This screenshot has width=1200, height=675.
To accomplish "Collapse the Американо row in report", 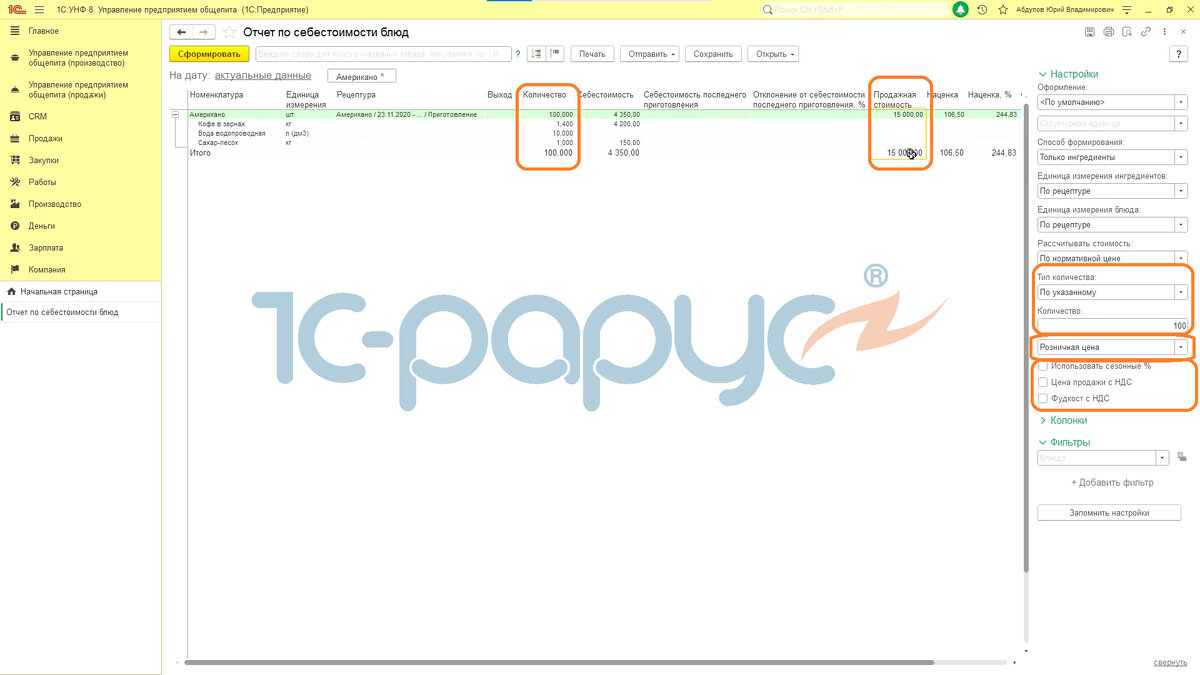I will 177,115.
